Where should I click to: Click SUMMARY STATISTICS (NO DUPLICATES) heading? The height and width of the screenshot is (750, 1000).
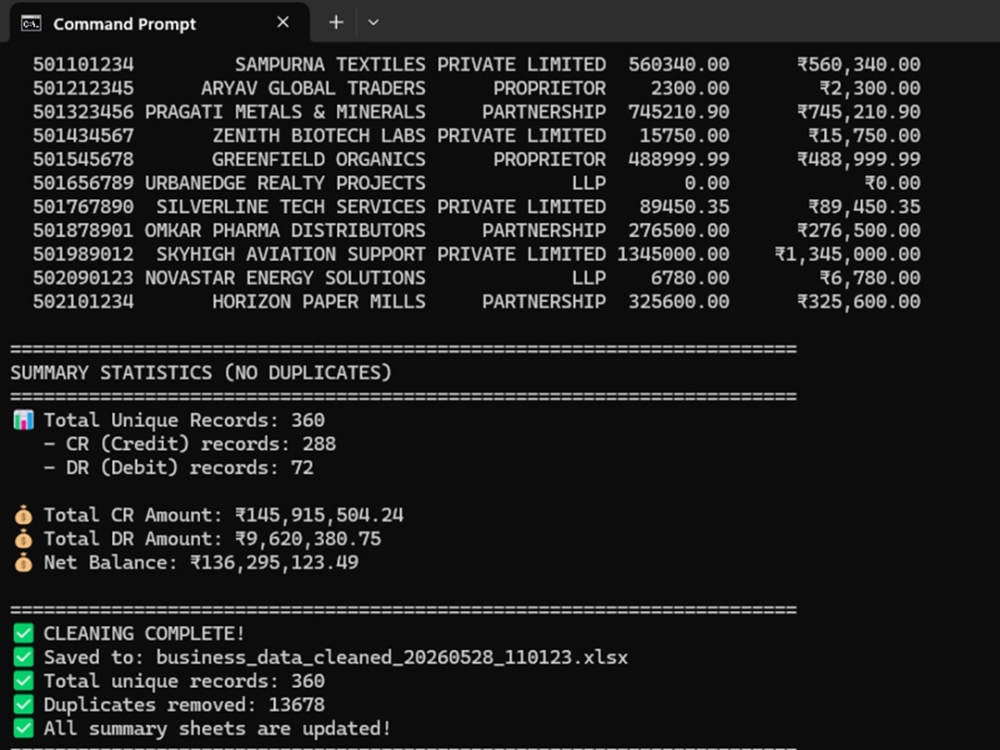point(201,372)
